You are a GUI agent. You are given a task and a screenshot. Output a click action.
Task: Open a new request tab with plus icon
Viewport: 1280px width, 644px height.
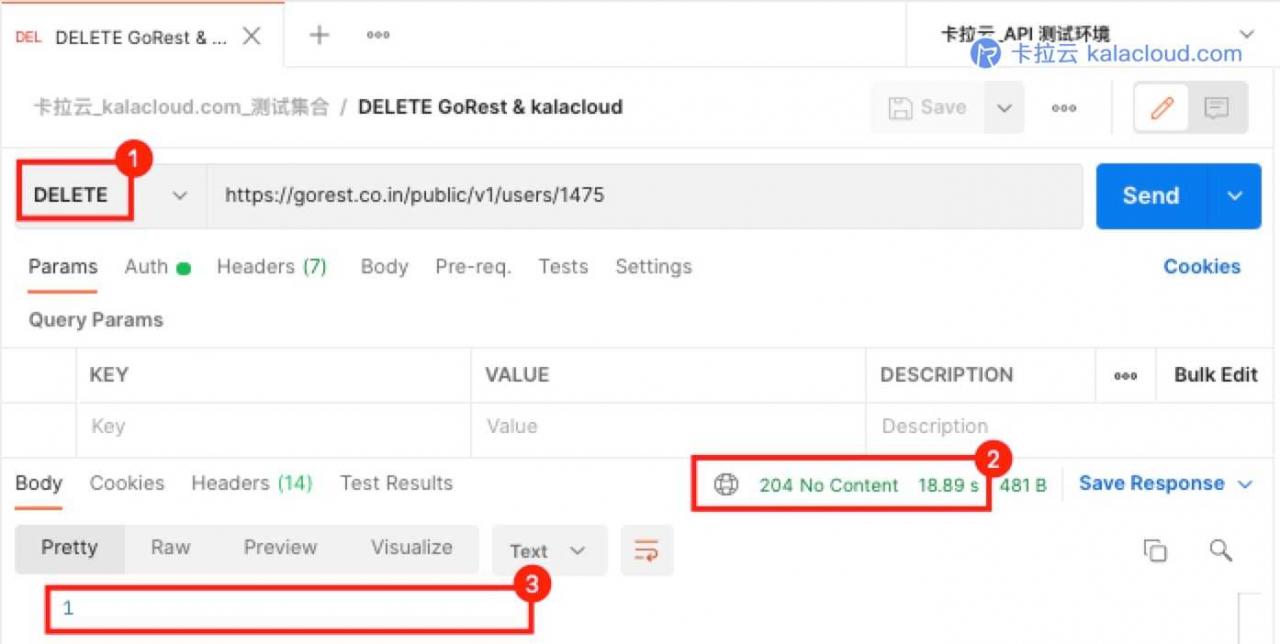tap(319, 35)
